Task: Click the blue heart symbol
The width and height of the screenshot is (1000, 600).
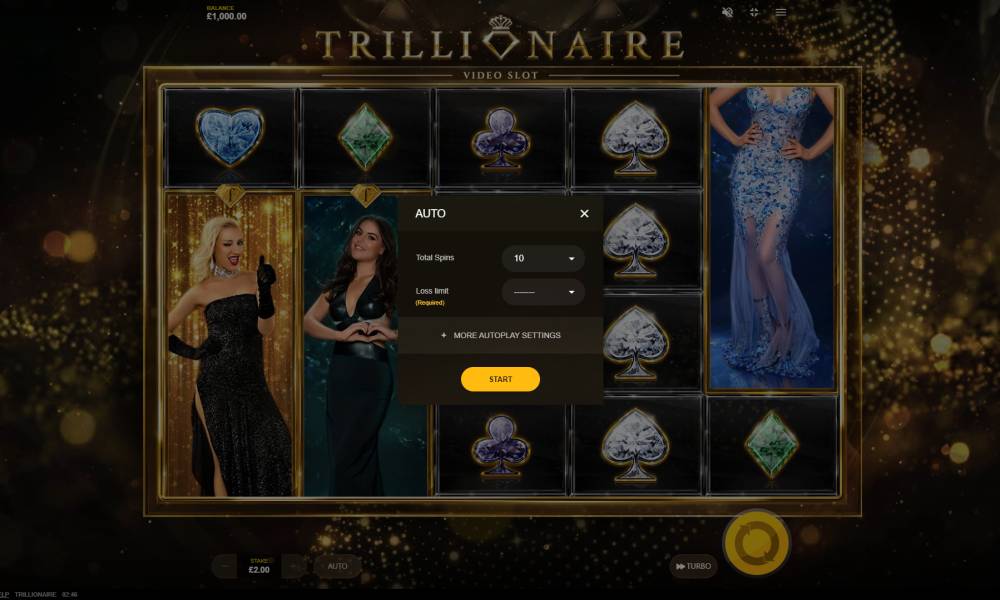Action: (x=230, y=136)
